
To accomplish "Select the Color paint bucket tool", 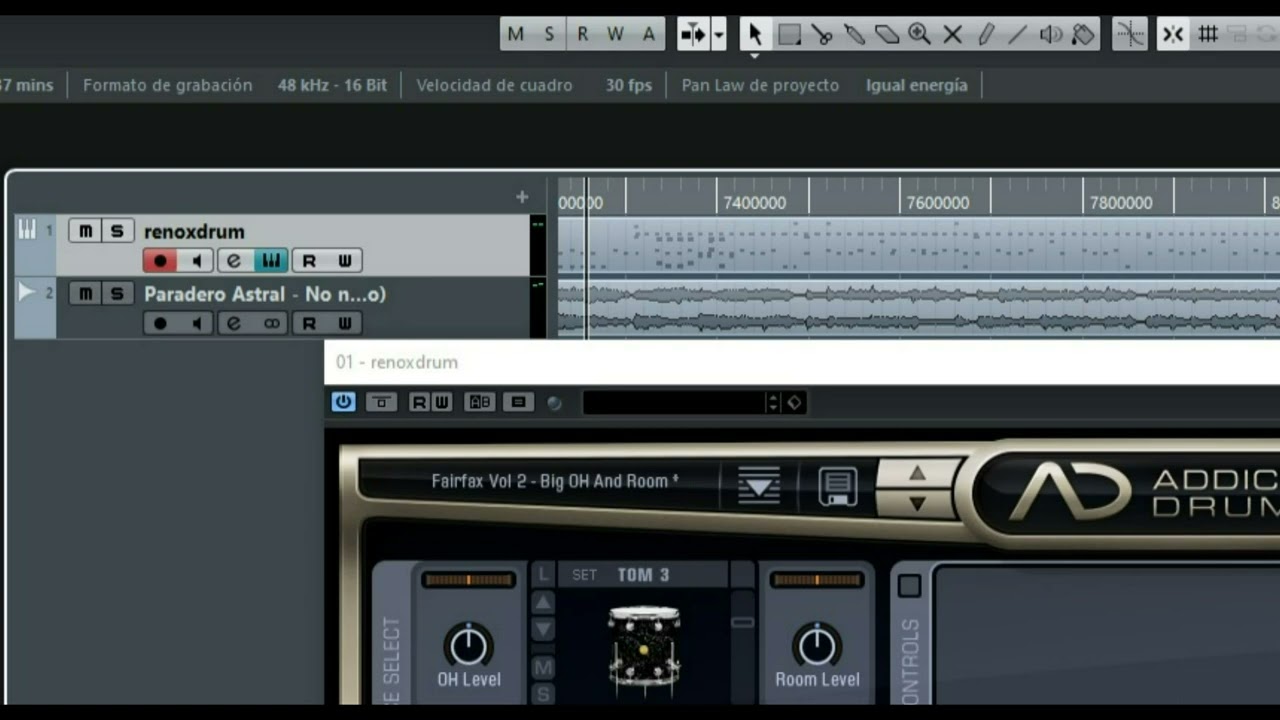I will [x=1083, y=34].
